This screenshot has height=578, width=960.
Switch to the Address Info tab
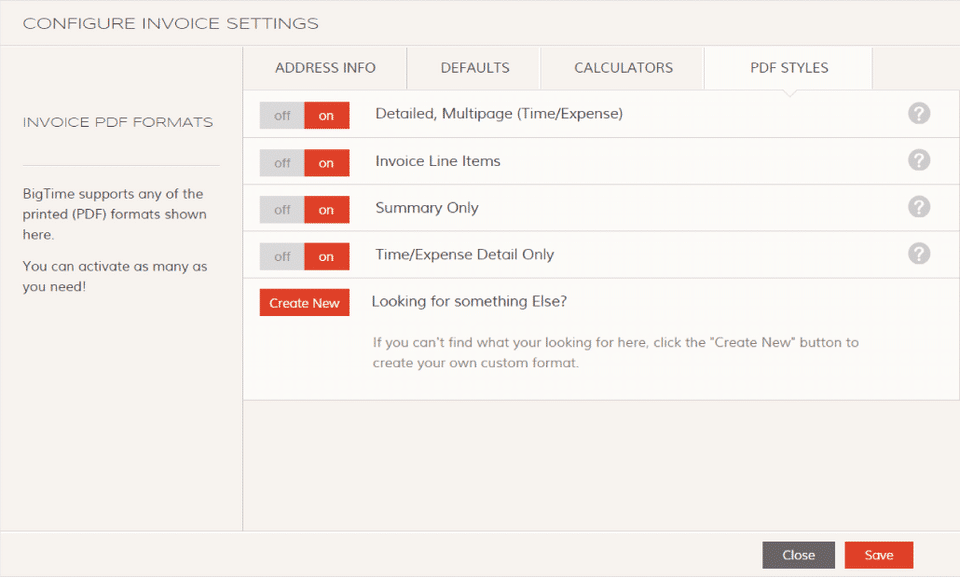click(x=325, y=68)
